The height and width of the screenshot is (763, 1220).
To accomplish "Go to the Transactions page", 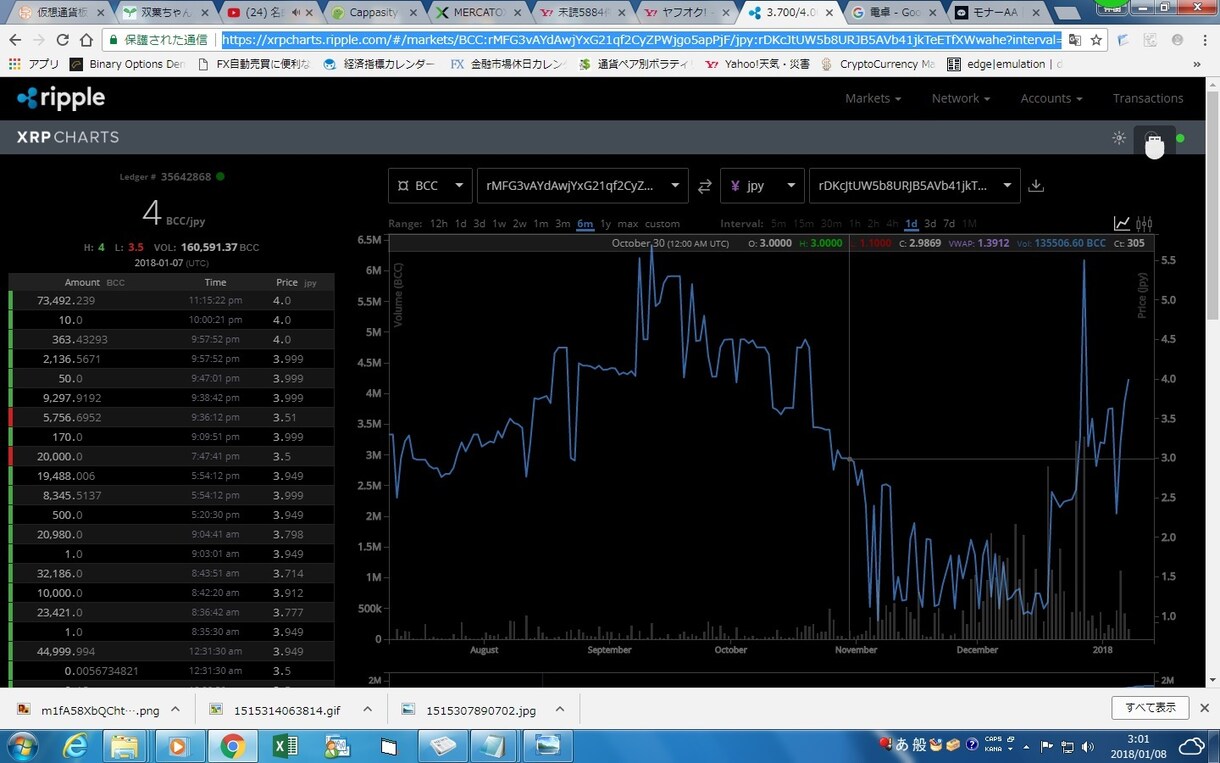I will pyautogui.click(x=1147, y=98).
